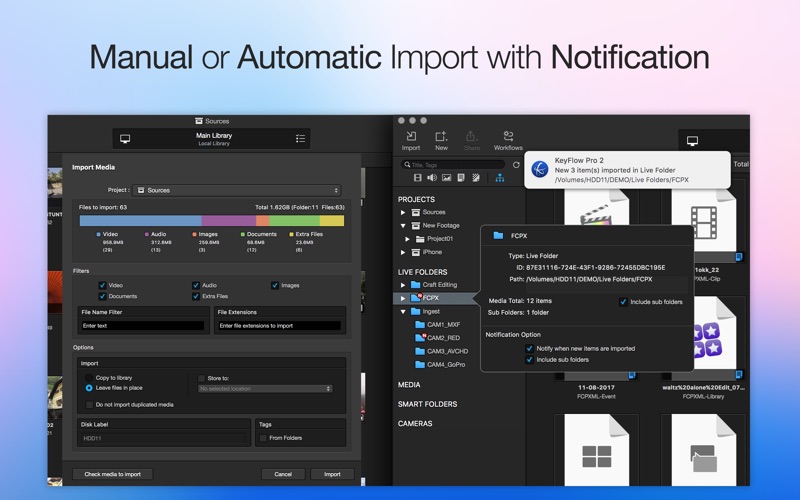This screenshot has width=800, height=500.
Task: Click the blue badge on 11-08-2017 thumbnail
Action: [632, 375]
